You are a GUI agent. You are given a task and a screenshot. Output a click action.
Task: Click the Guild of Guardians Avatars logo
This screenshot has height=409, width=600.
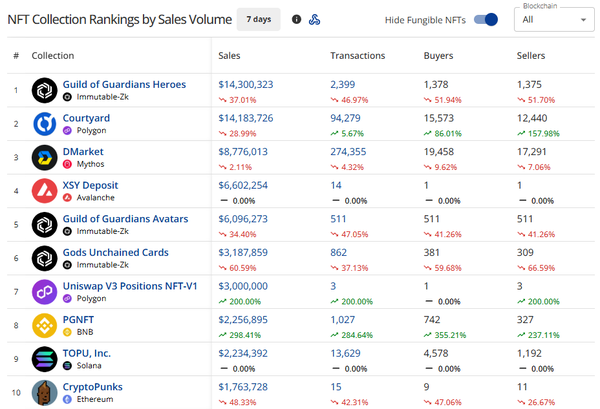(x=44, y=225)
